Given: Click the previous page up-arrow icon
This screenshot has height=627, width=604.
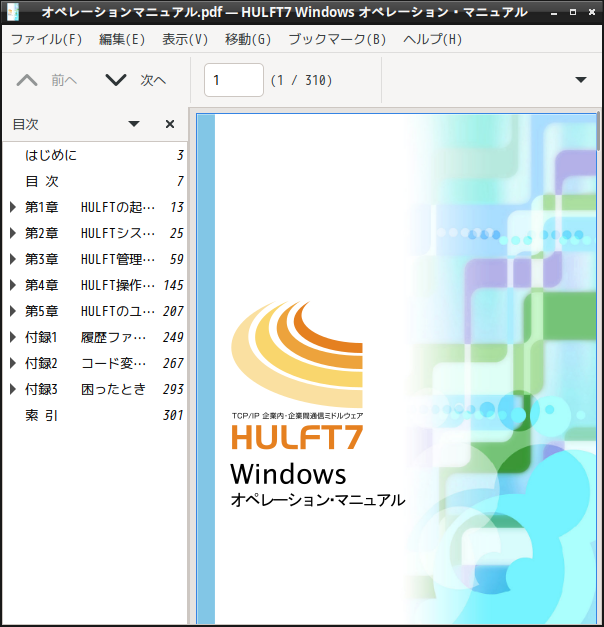Looking at the screenshot, I should 27,80.
